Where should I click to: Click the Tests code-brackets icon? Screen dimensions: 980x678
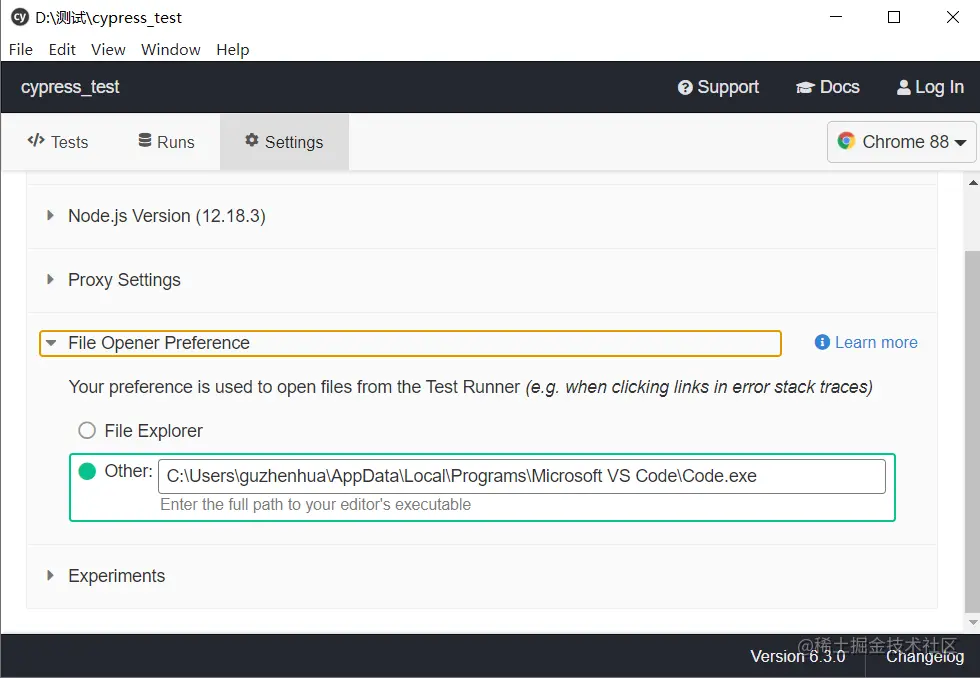[x=36, y=140]
